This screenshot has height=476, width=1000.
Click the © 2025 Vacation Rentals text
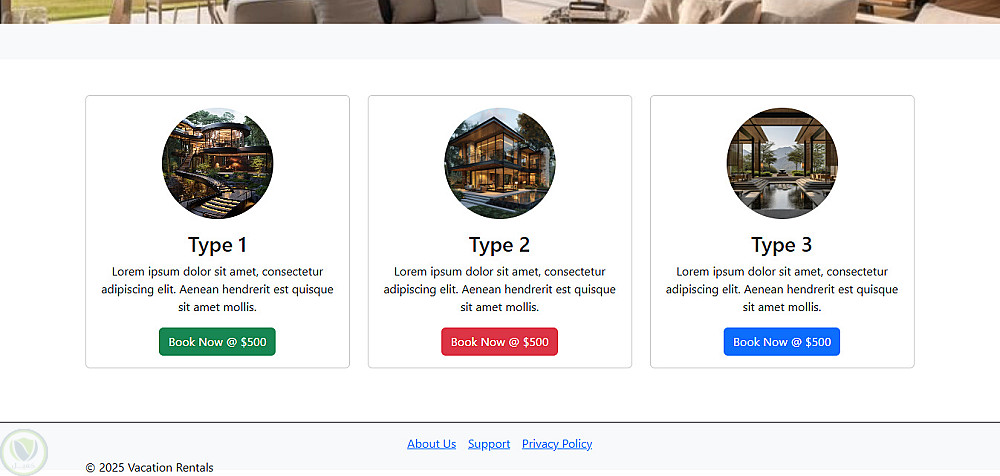pos(150,467)
